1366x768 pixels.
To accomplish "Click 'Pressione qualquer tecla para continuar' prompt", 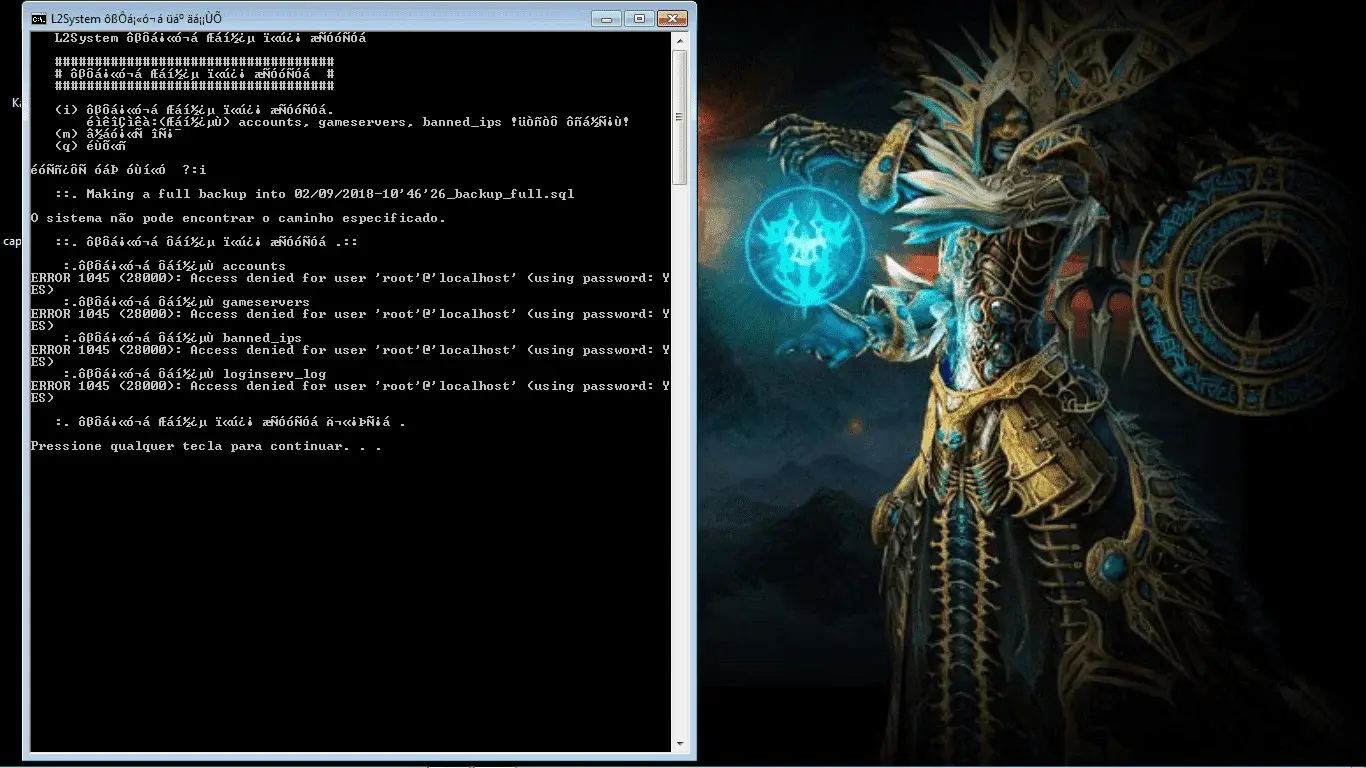I will pyautogui.click(x=206, y=446).
